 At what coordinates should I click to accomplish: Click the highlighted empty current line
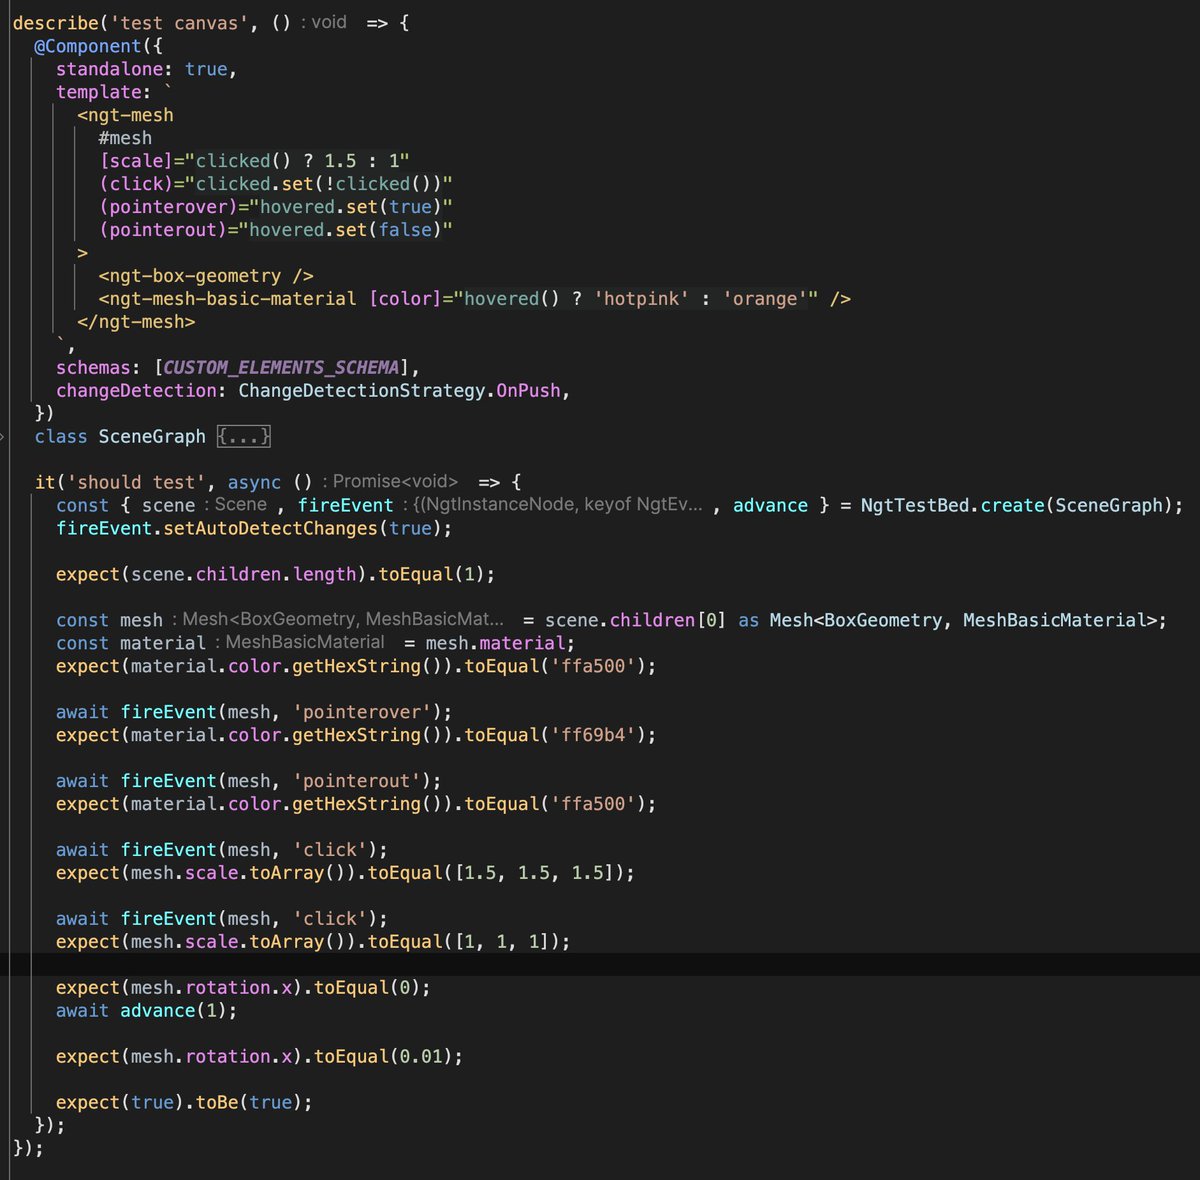point(600,965)
